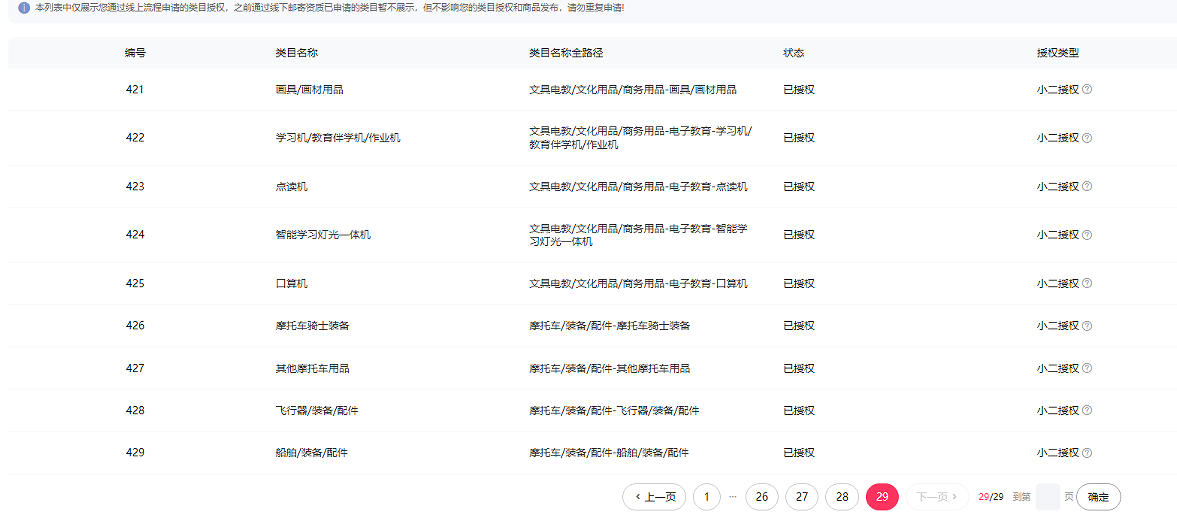Click the page number jump input field
Screen dimensions: 1177x526
[x=1047, y=497]
